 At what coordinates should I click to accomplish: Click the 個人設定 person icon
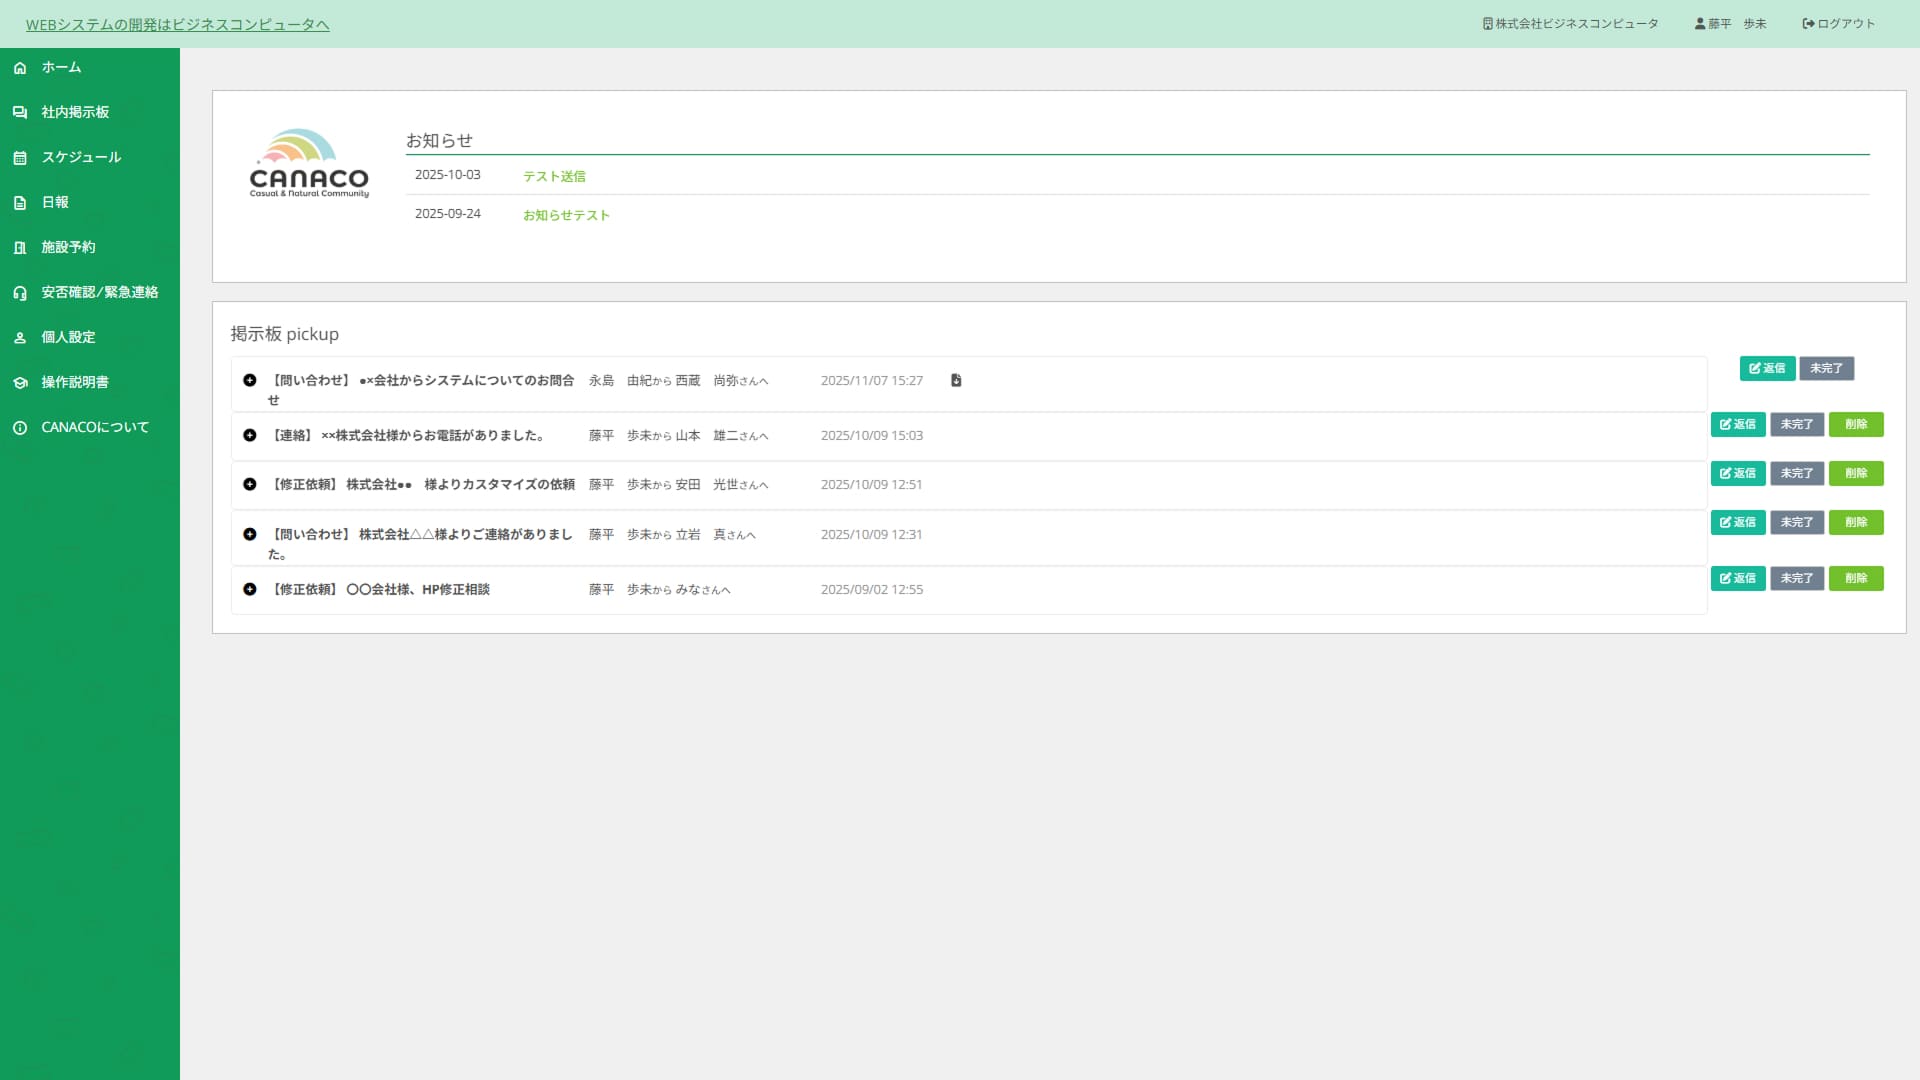[x=20, y=338]
